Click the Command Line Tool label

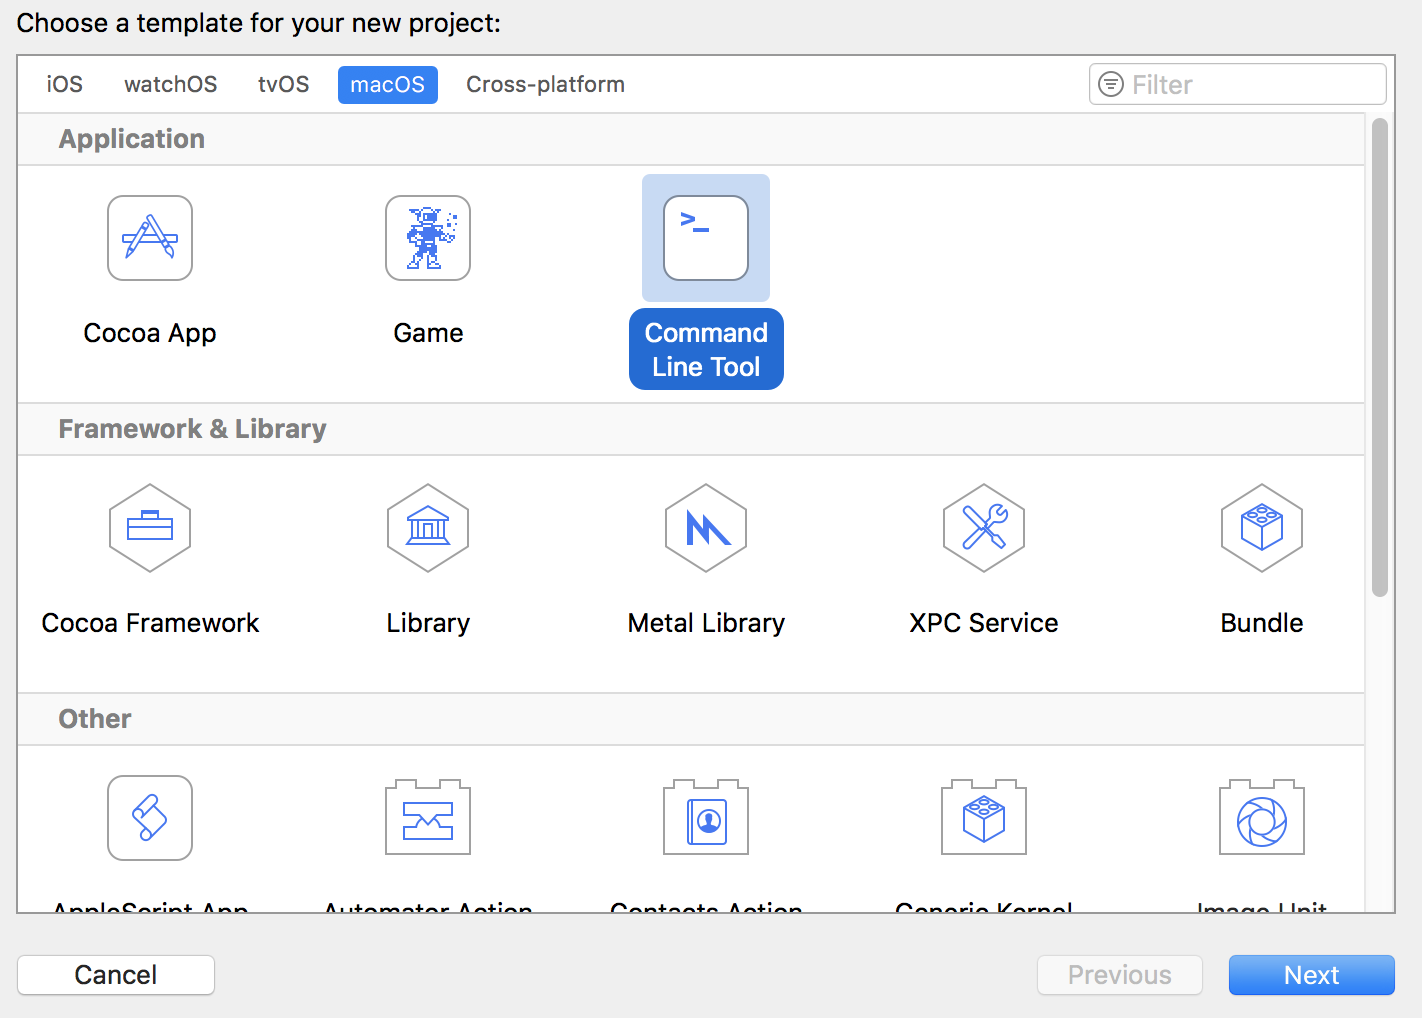click(x=706, y=349)
